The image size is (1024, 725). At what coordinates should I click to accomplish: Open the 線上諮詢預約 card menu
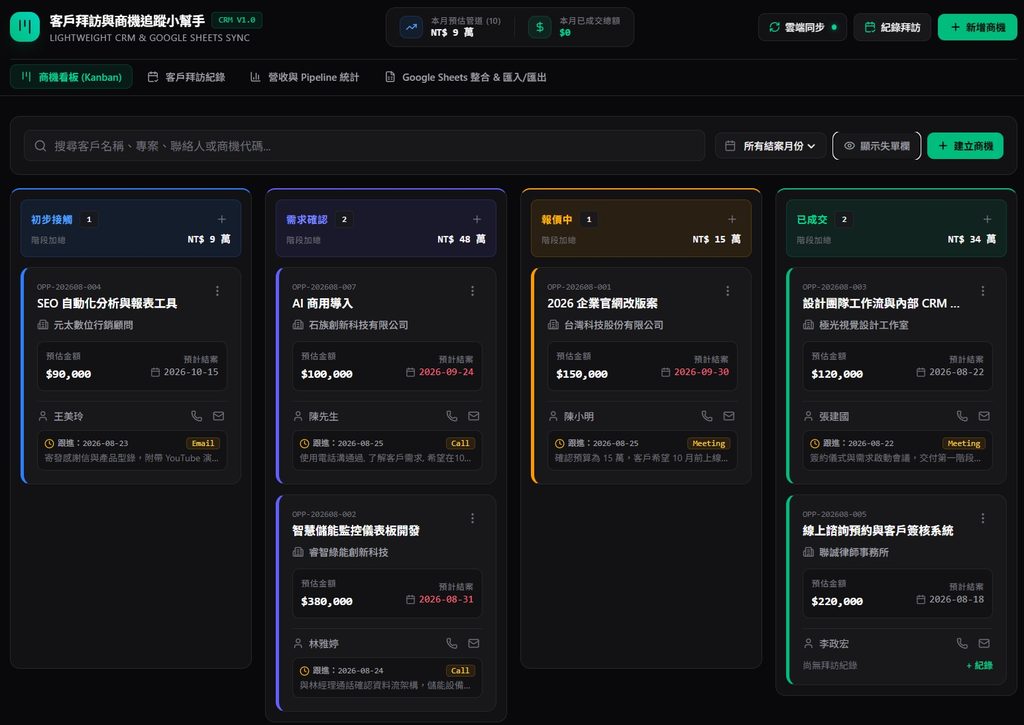pyautogui.click(x=983, y=518)
